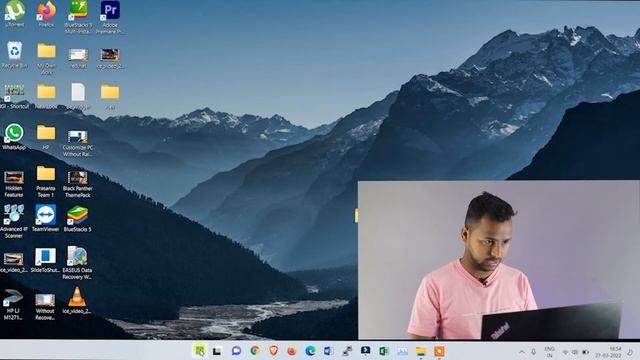640x360 pixels.
Task: Open BlueStacks 5 Multi-Instance Manager shortcut
Action: point(78,17)
